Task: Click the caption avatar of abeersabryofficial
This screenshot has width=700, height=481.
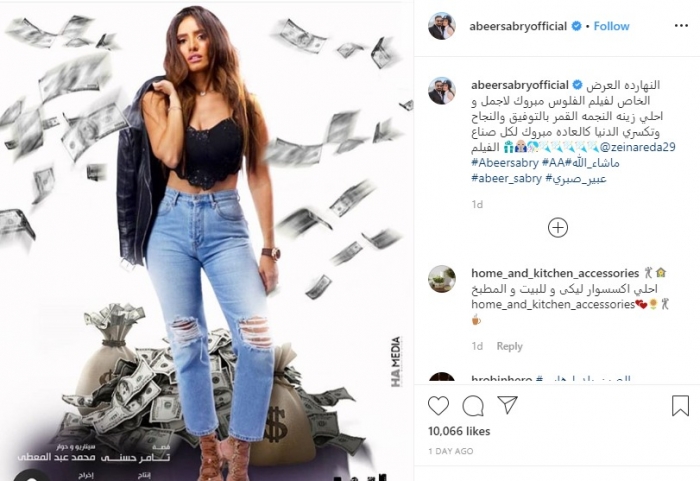Action: click(x=442, y=91)
